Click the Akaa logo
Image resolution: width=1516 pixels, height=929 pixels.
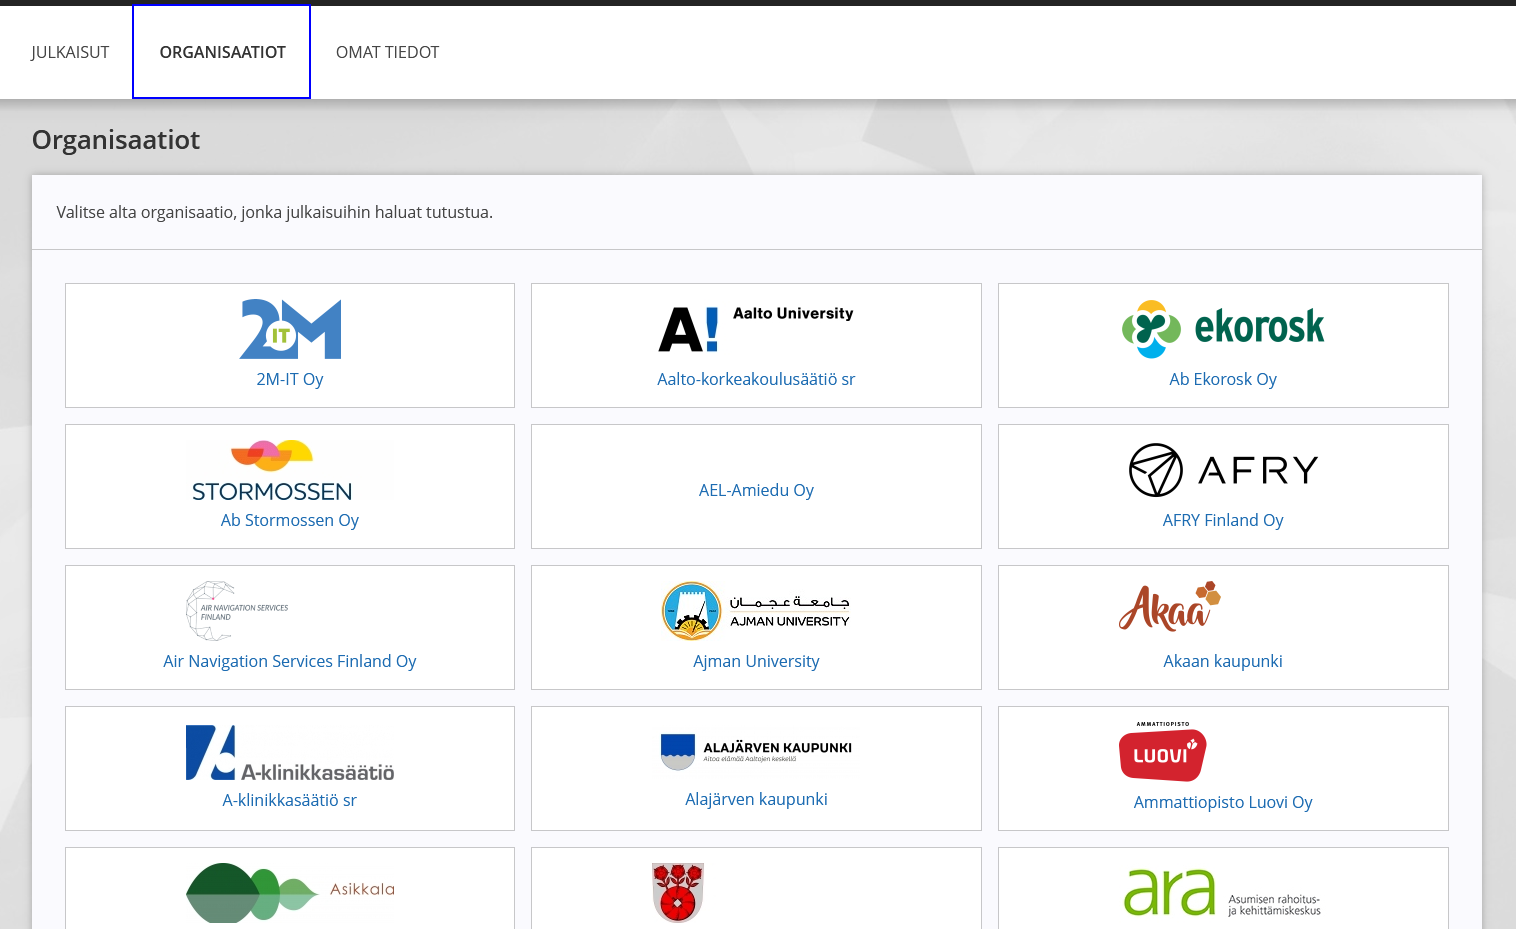[1170, 606]
